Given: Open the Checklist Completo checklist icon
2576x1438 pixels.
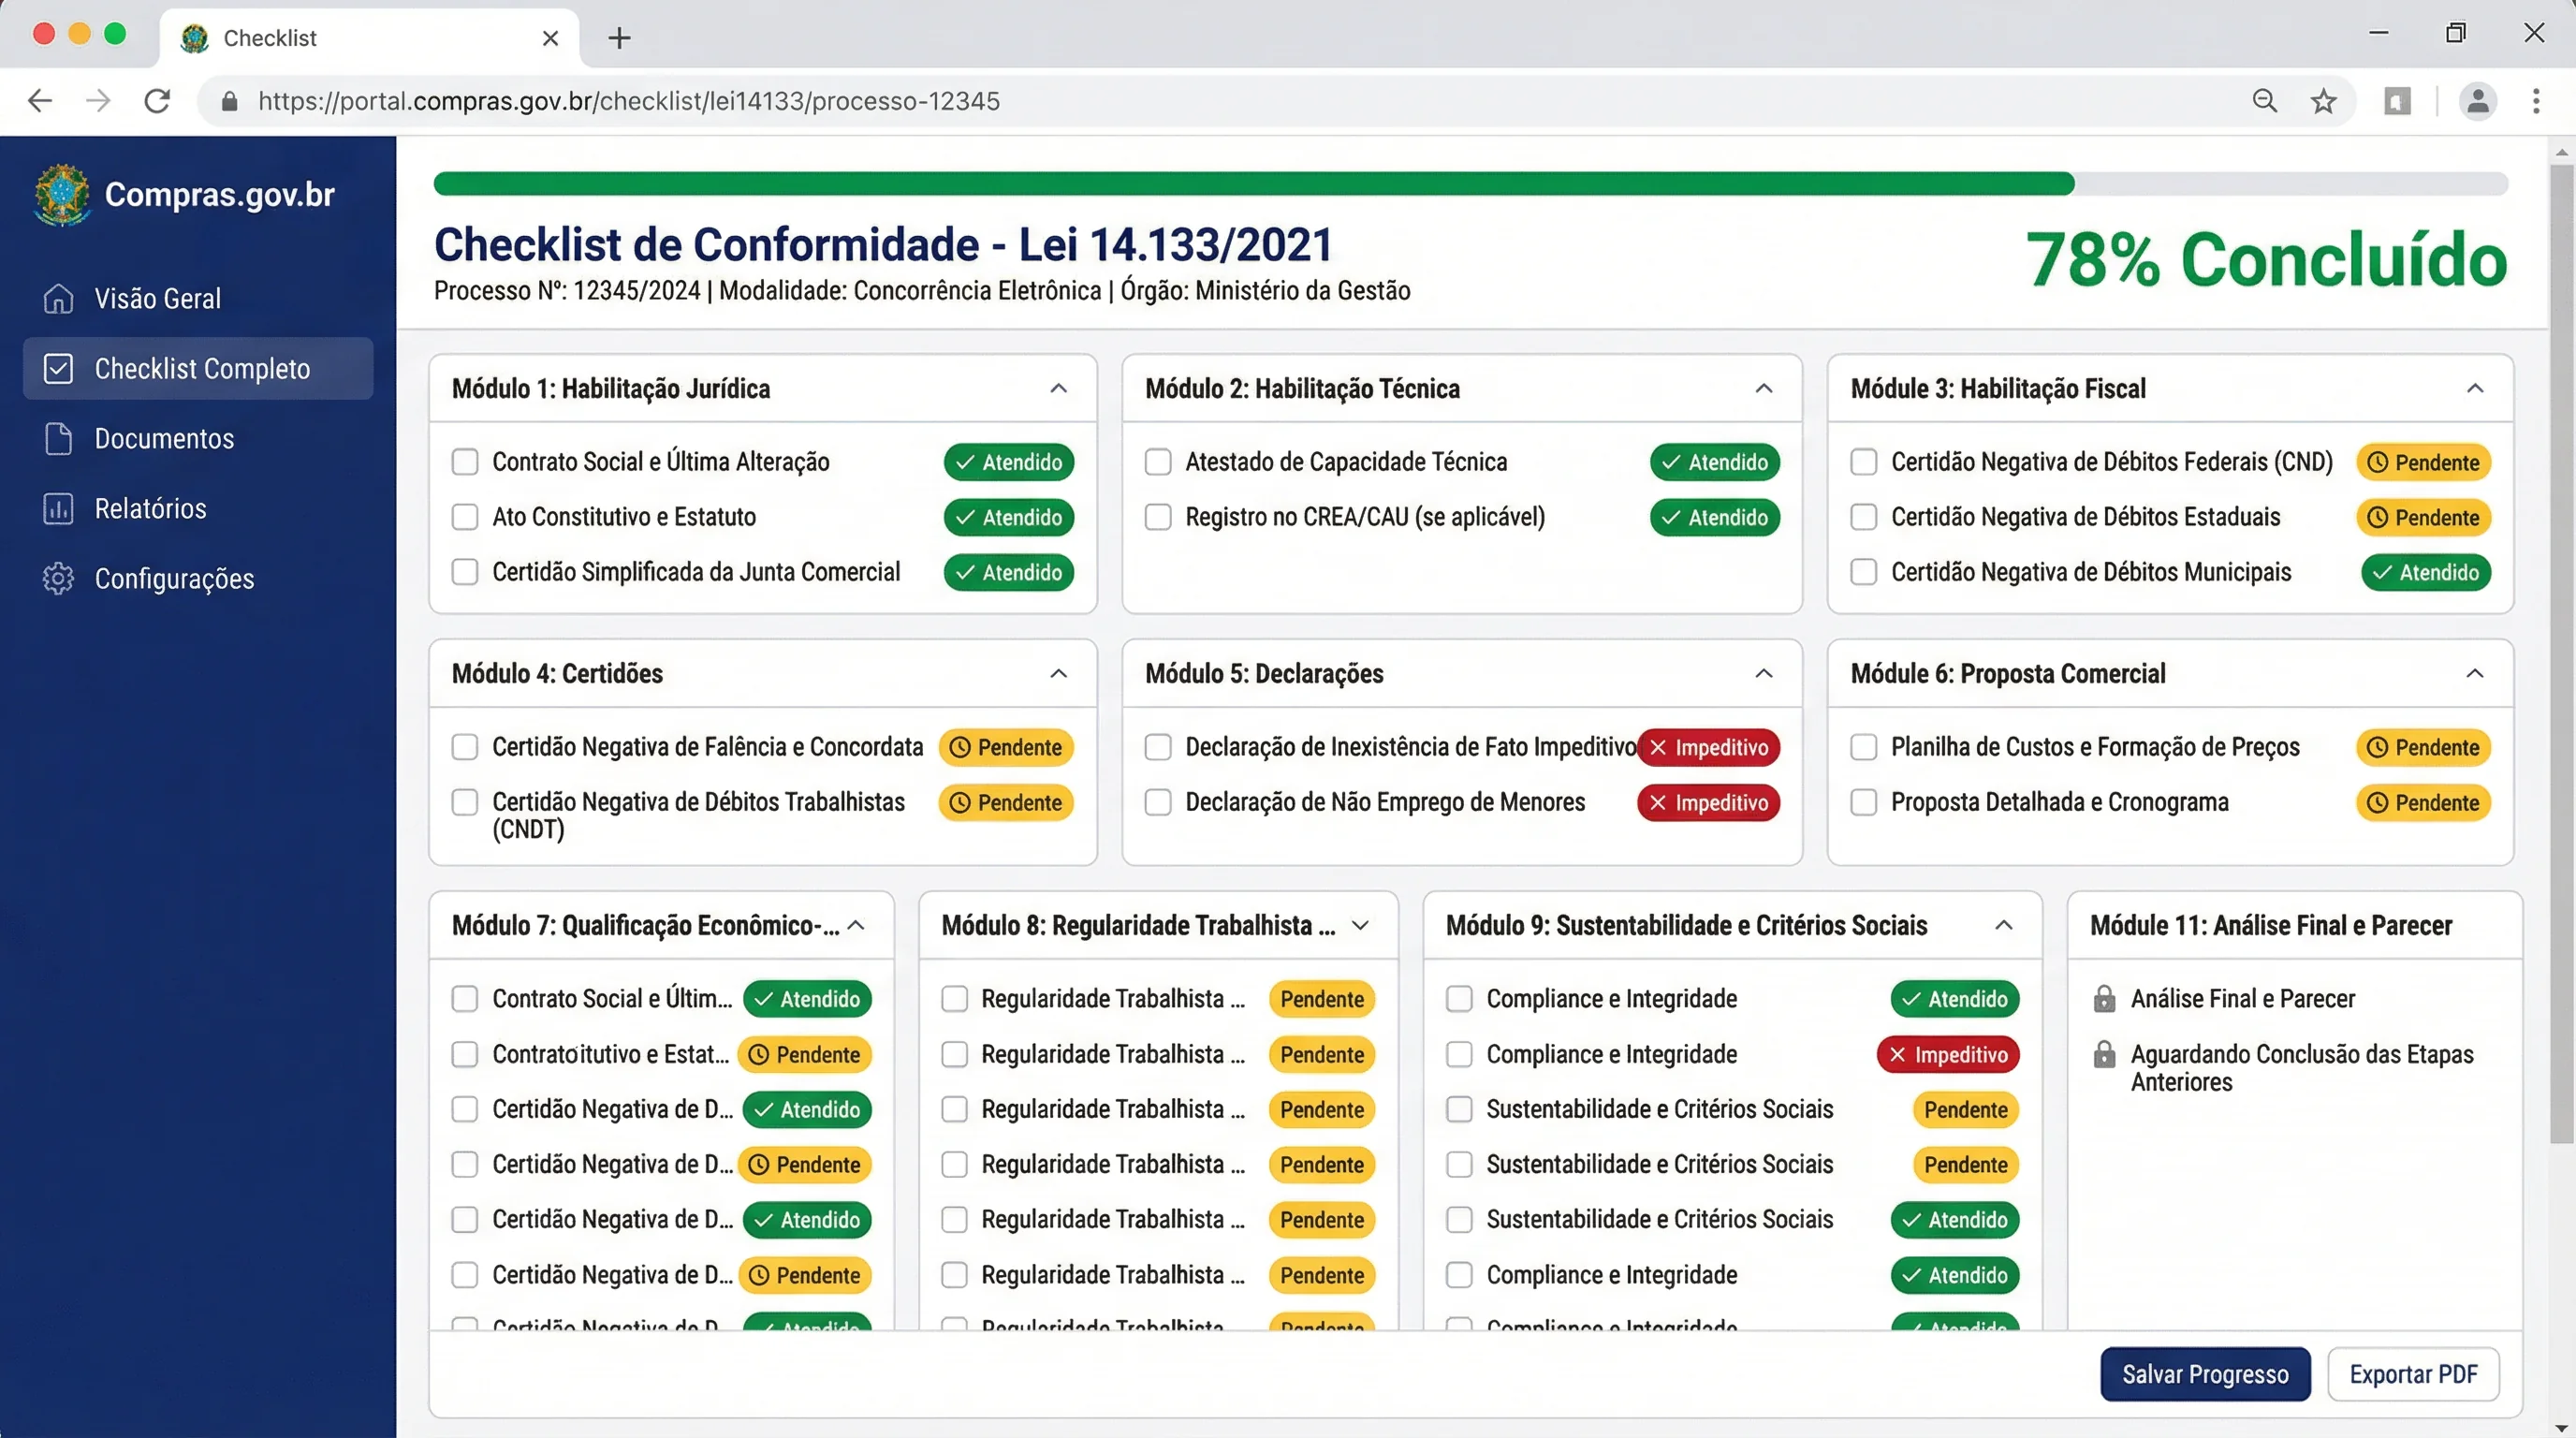Looking at the screenshot, I should tap(58, 368).
